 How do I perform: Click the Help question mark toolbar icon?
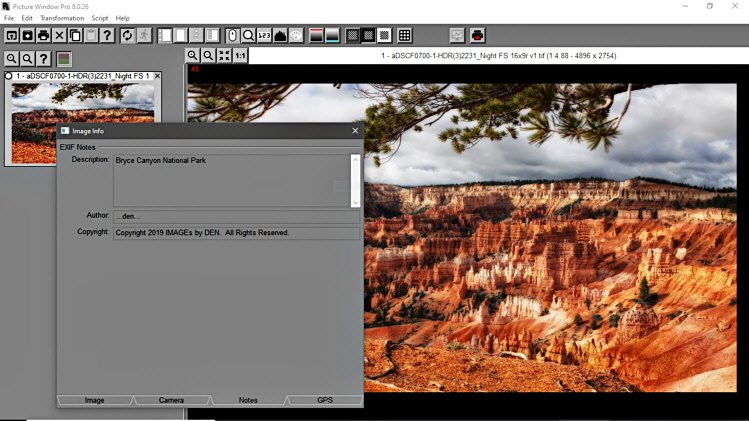[107, 35]
